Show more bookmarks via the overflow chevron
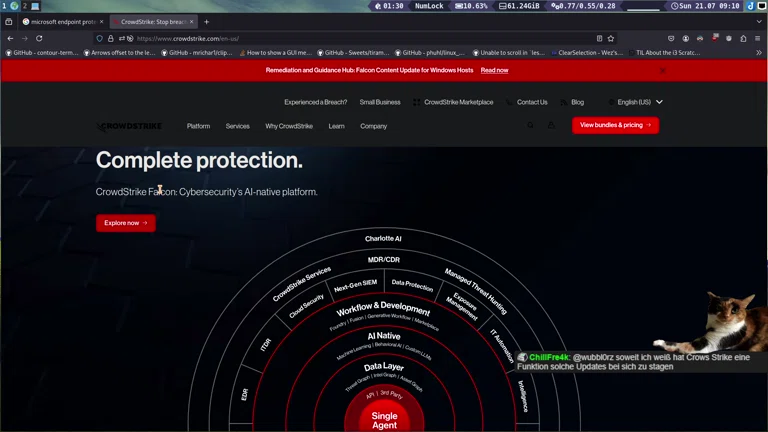 pos(757,52)
